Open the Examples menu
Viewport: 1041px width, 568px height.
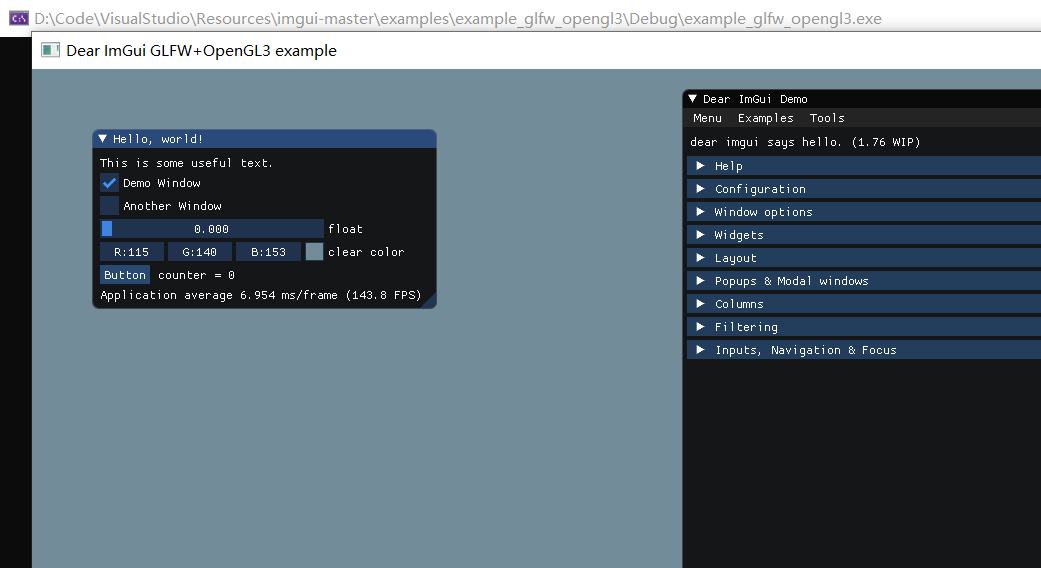pos(765,117)
